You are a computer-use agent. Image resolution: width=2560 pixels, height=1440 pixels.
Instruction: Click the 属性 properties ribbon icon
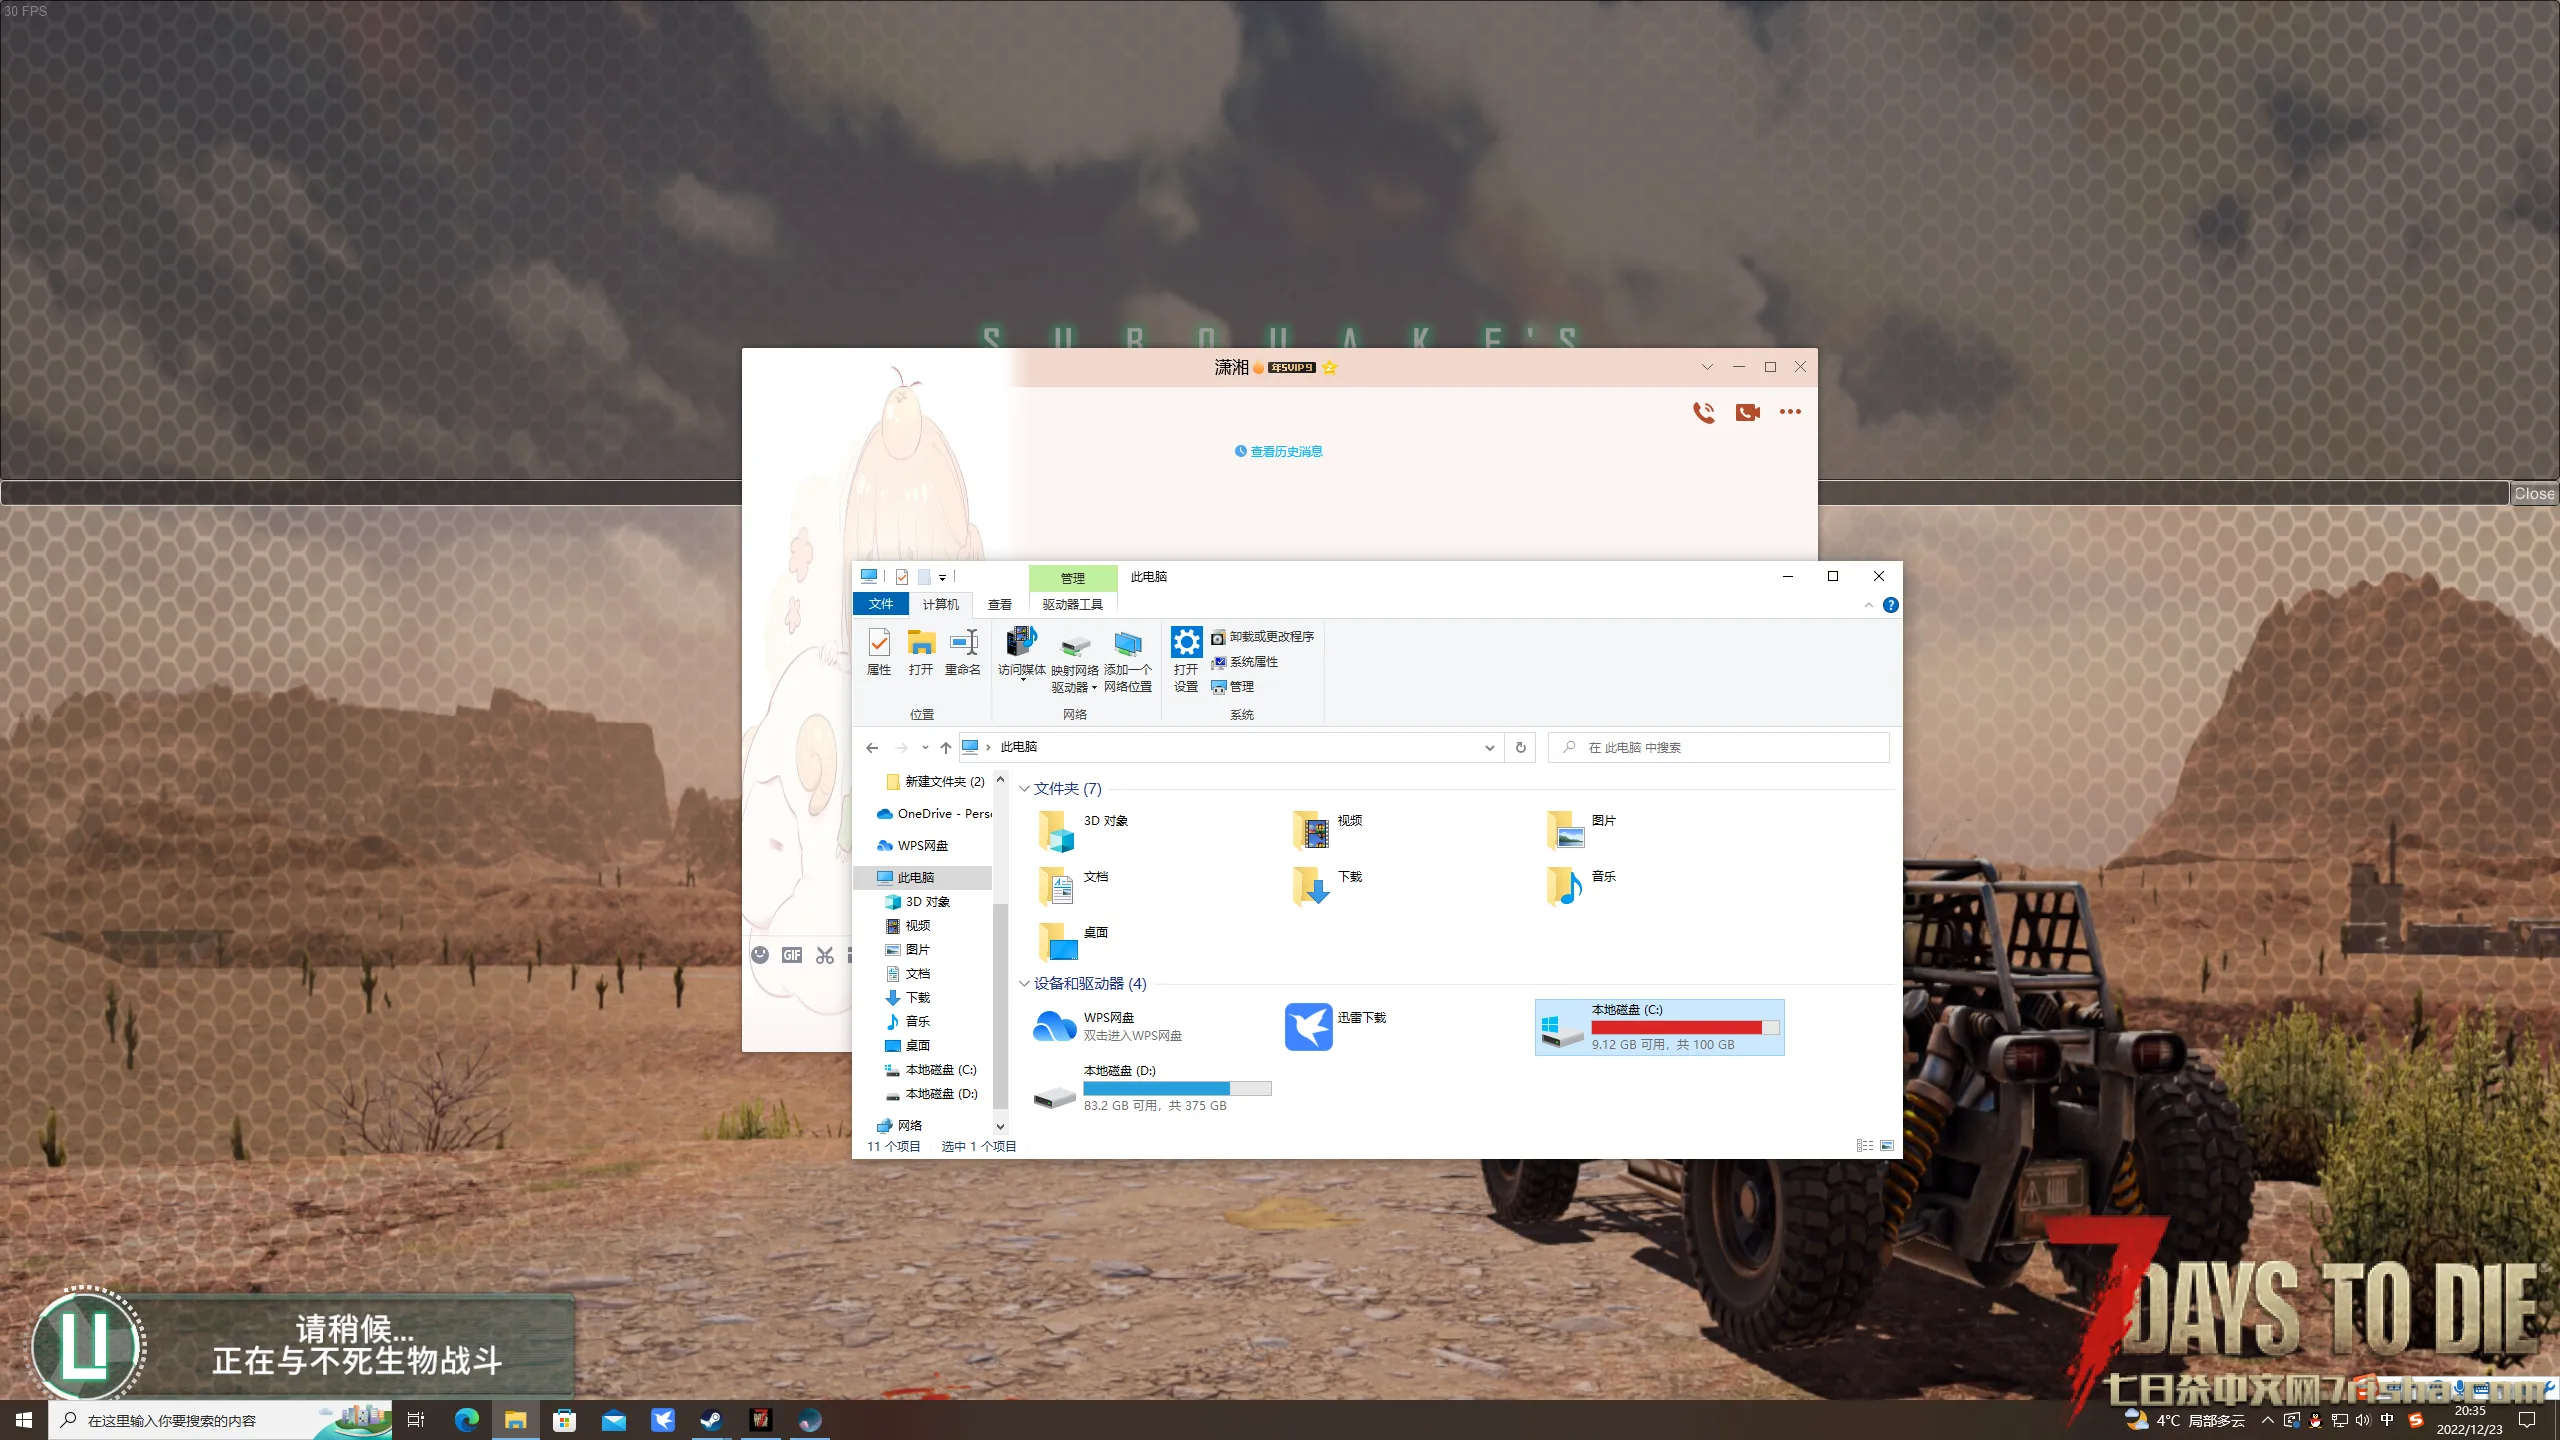tap(879, 652)
